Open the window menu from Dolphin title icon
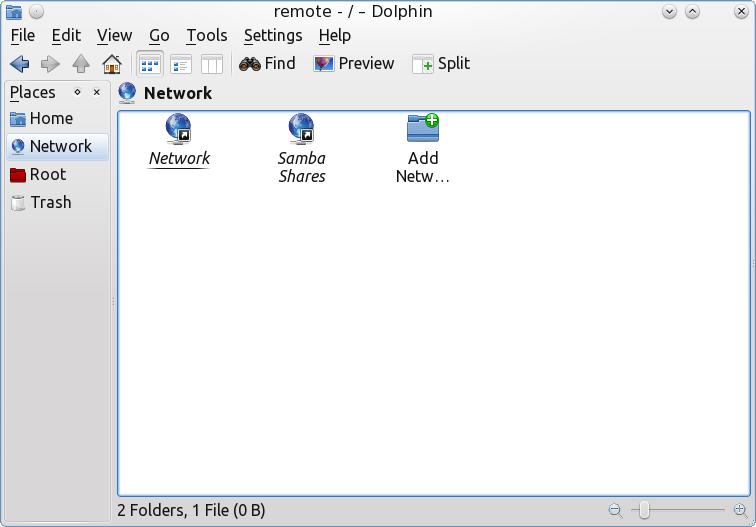 [x=14, y=12]
